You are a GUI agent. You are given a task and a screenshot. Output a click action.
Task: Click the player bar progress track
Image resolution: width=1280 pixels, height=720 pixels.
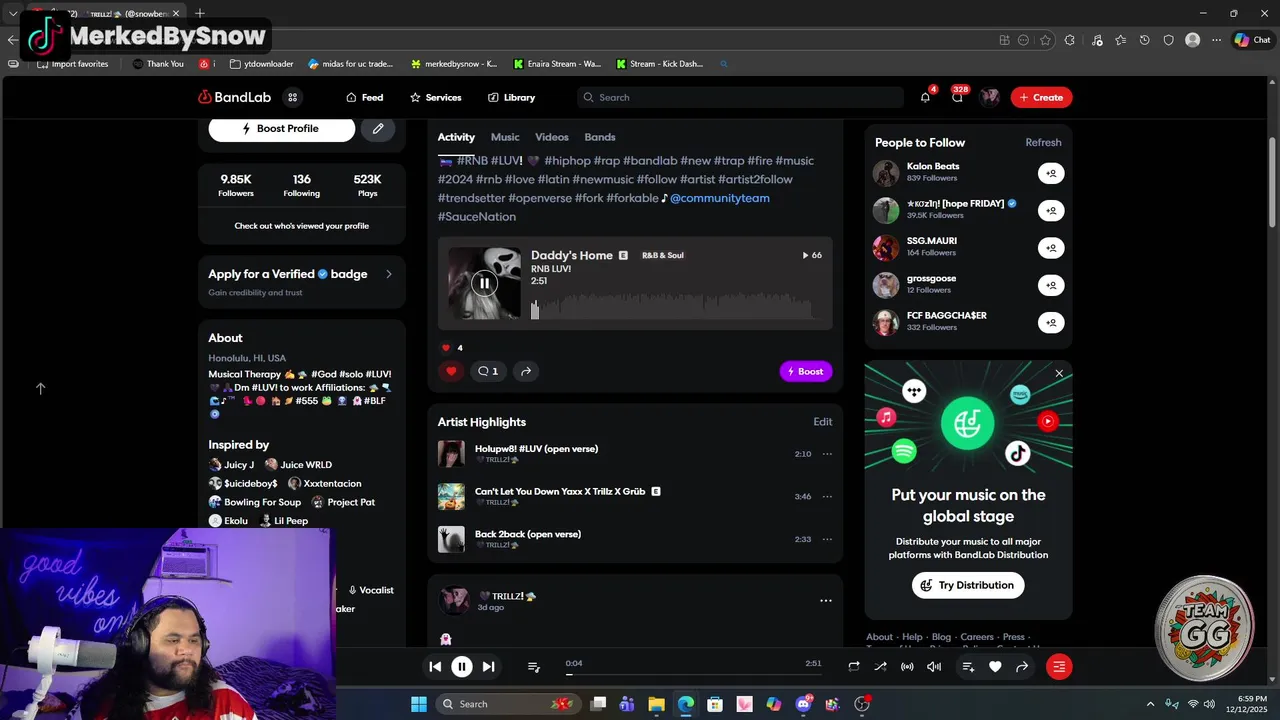tap(695, 675)
